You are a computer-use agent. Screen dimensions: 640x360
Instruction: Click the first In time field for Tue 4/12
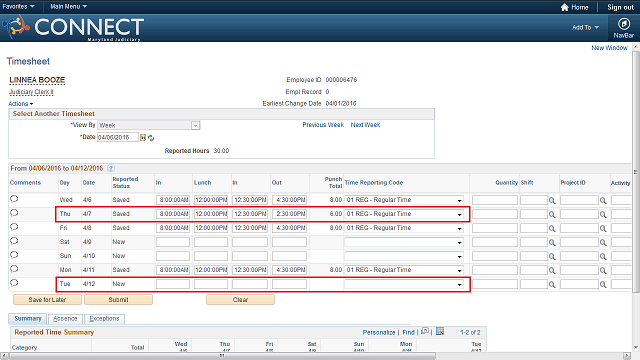(173, 284)
